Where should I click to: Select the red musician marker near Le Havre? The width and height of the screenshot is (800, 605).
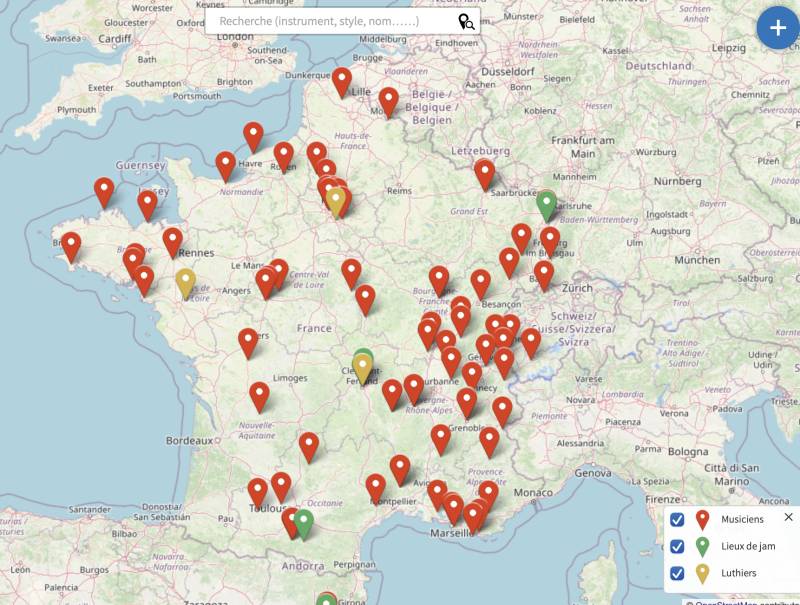(253, 136)
